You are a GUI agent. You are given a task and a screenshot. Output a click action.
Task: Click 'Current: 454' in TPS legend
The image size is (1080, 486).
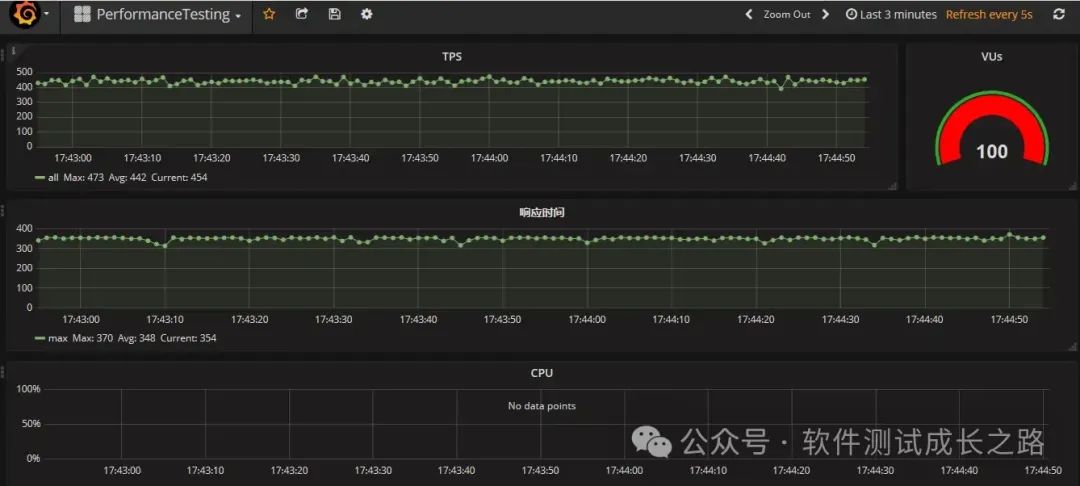179,178
